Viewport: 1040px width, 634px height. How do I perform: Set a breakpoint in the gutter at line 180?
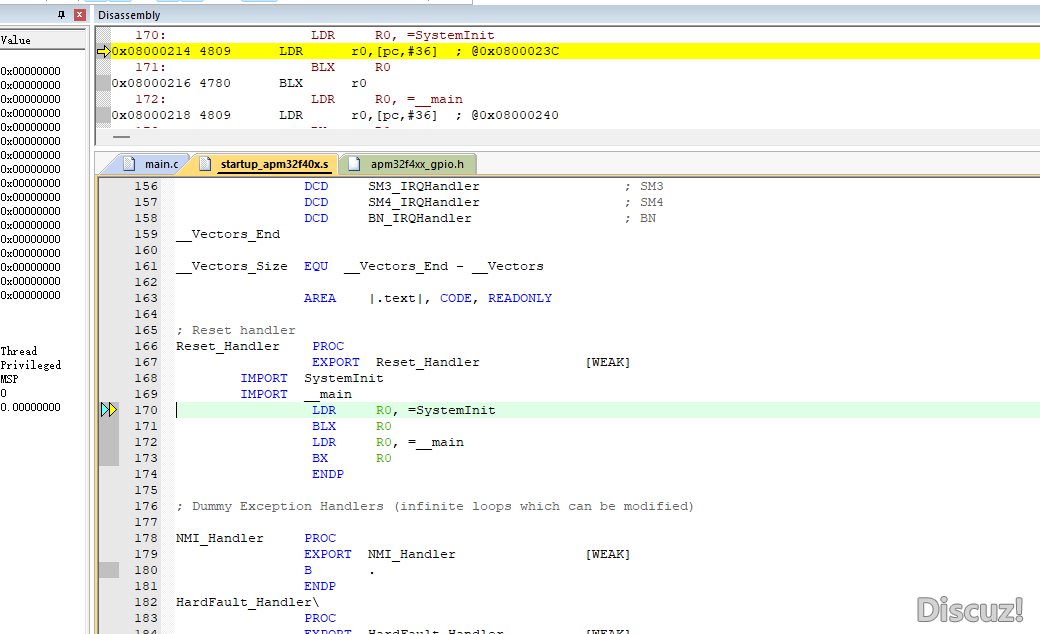[109, 570]
